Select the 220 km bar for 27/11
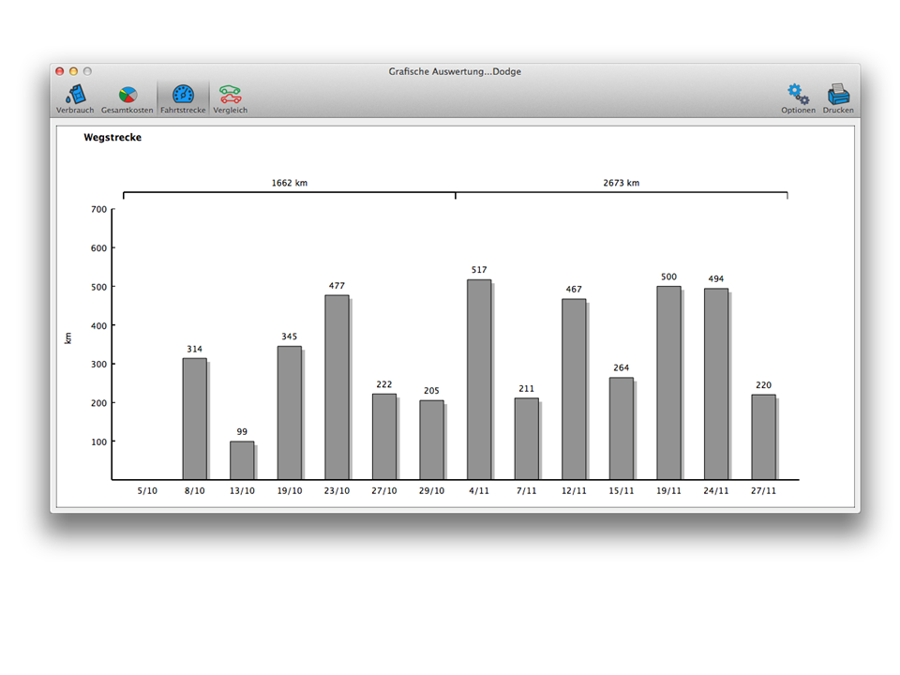Image resolution: width=900 pixels, height=675 pixels. click(x=763, y=437)
